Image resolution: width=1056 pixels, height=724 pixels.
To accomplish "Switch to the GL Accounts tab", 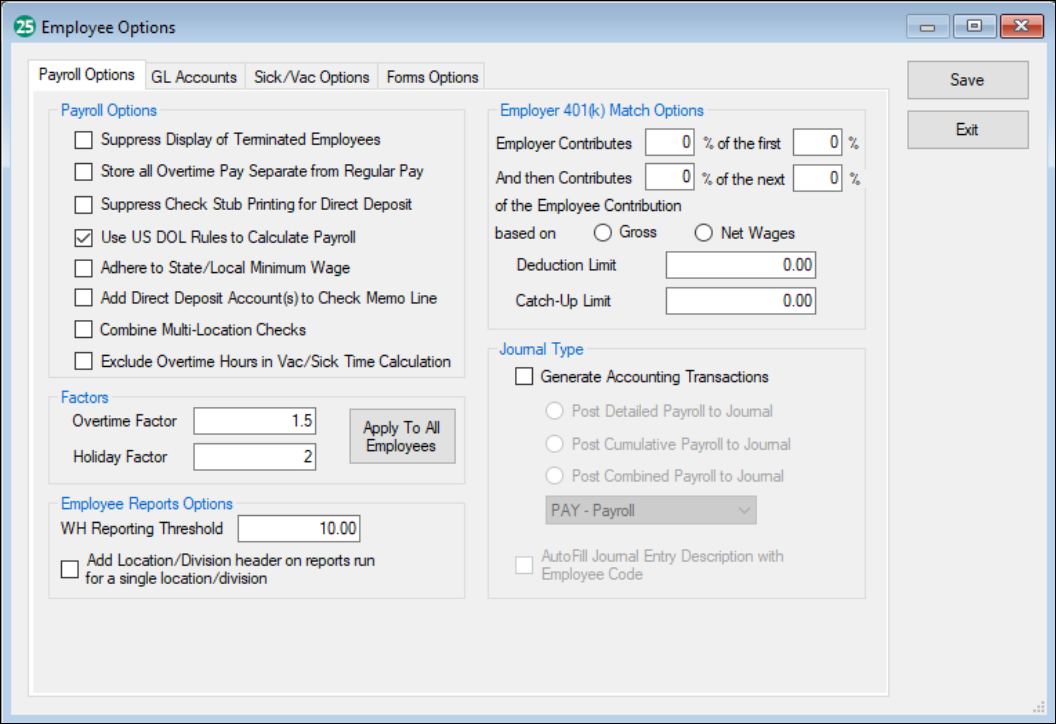I will point(194,75).
